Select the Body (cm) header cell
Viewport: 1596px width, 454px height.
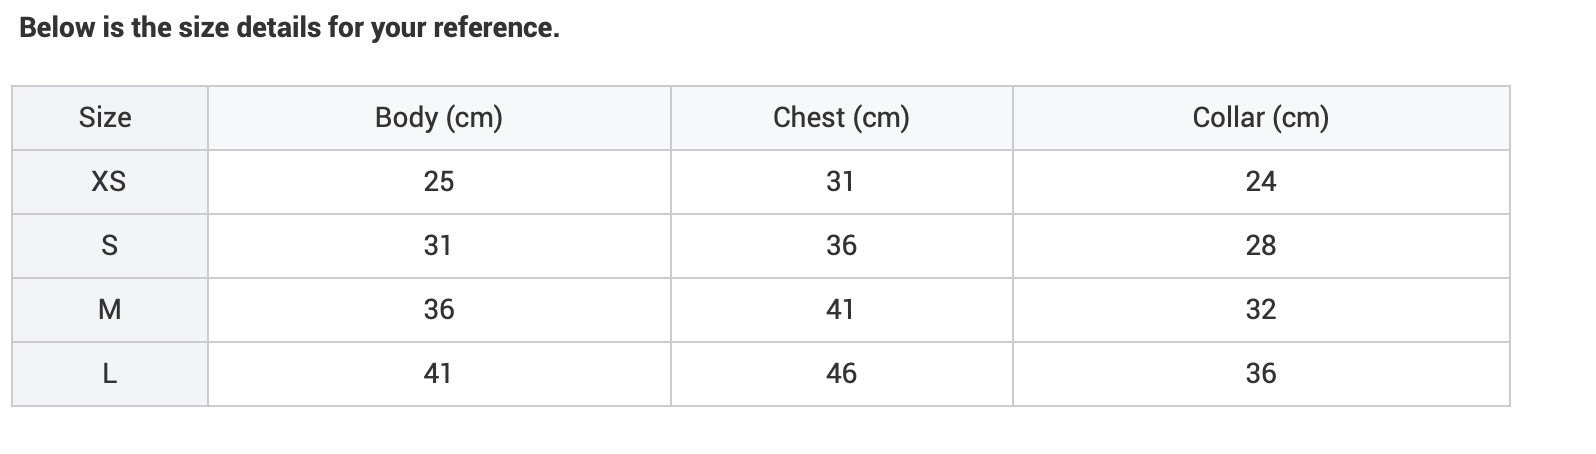pos(439,118)
